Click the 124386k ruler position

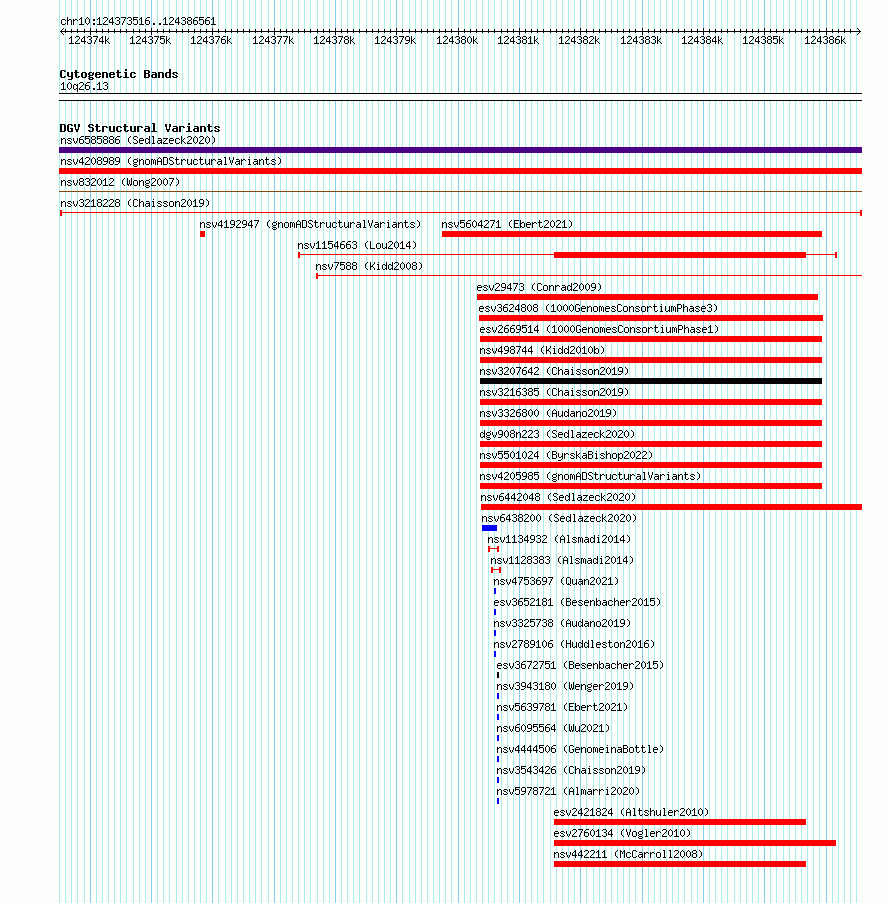click(825, 41)
